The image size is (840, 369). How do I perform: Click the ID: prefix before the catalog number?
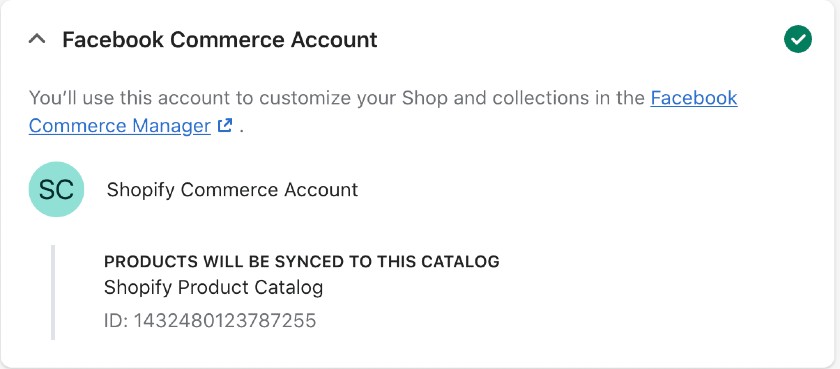pos(116,320)
